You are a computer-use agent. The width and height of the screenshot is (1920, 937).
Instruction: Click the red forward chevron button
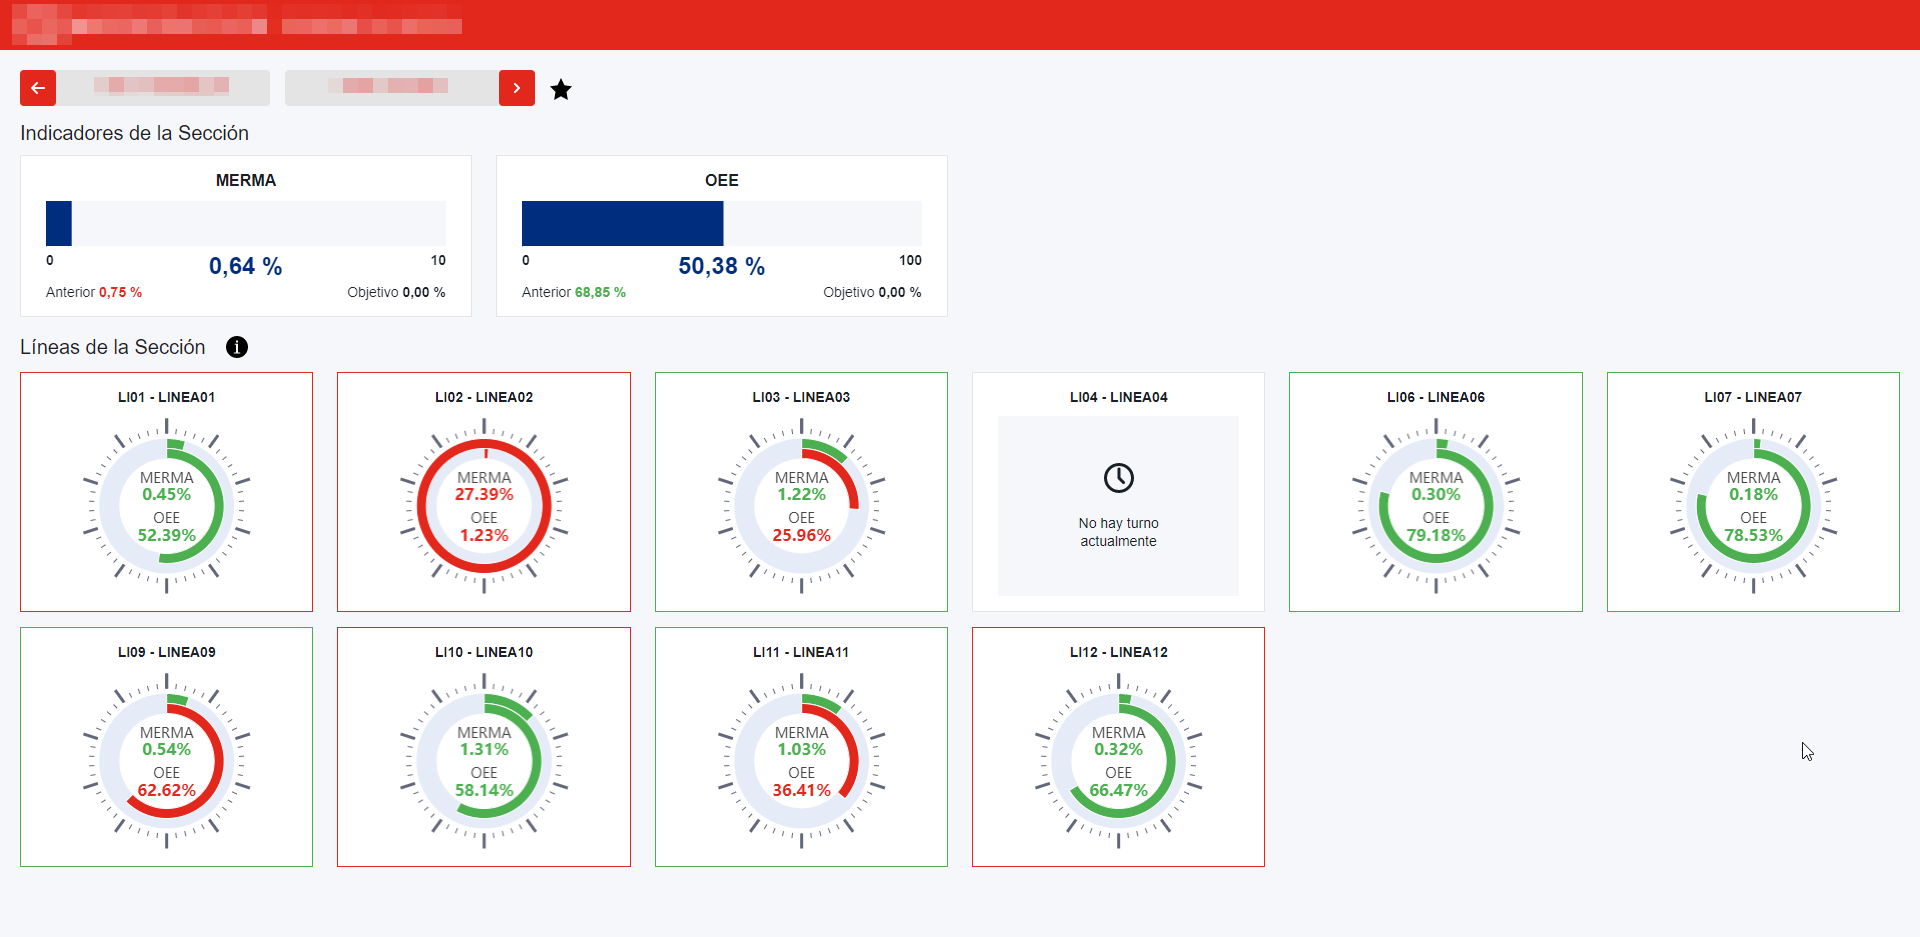[x=517, y=88]
